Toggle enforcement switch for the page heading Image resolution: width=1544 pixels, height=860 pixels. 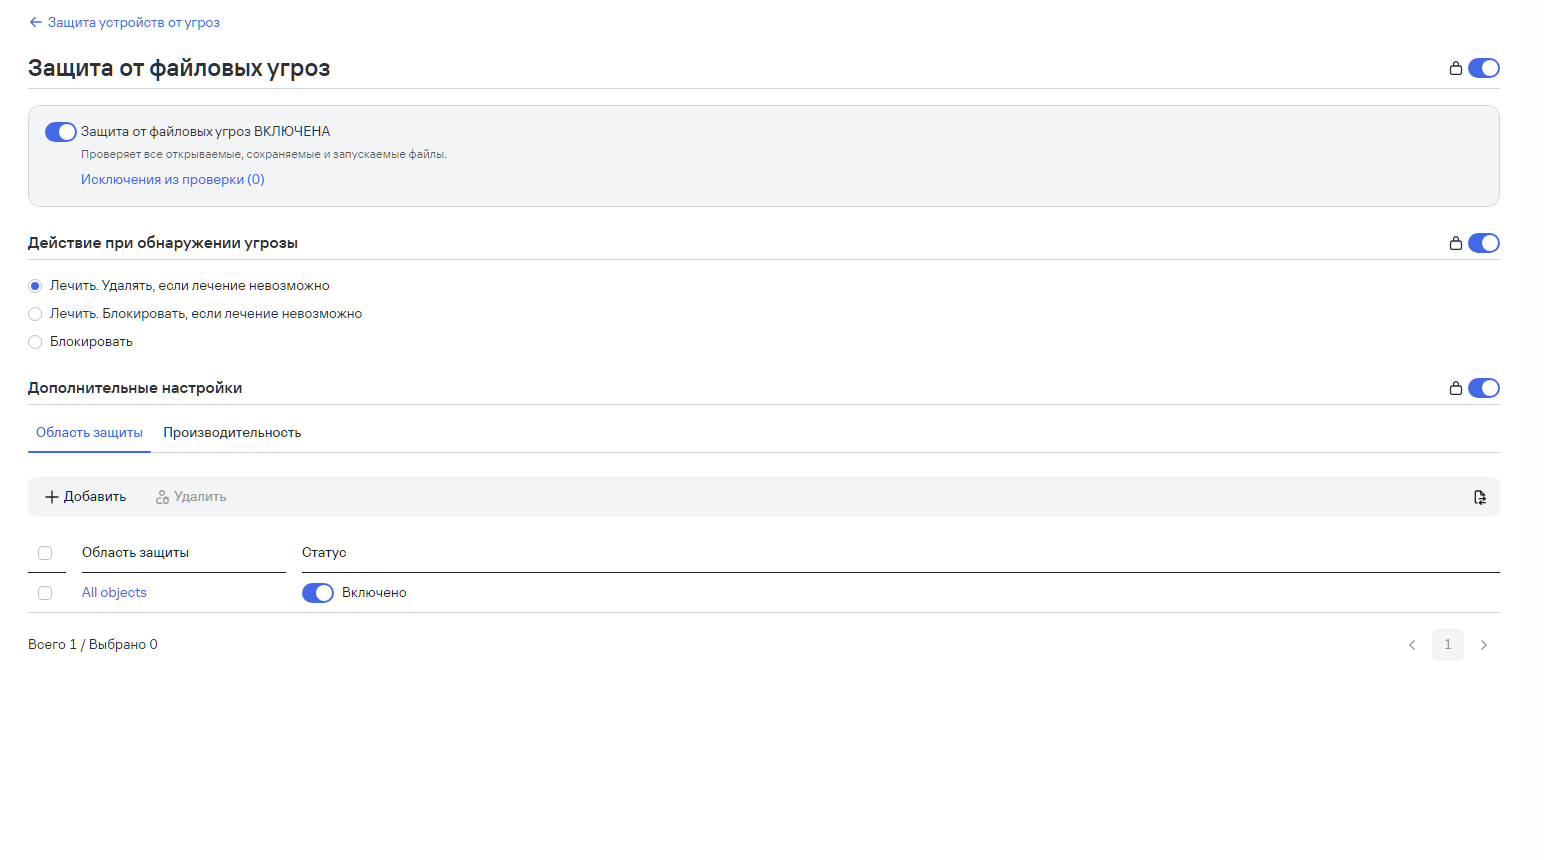tap(1484, 68)
